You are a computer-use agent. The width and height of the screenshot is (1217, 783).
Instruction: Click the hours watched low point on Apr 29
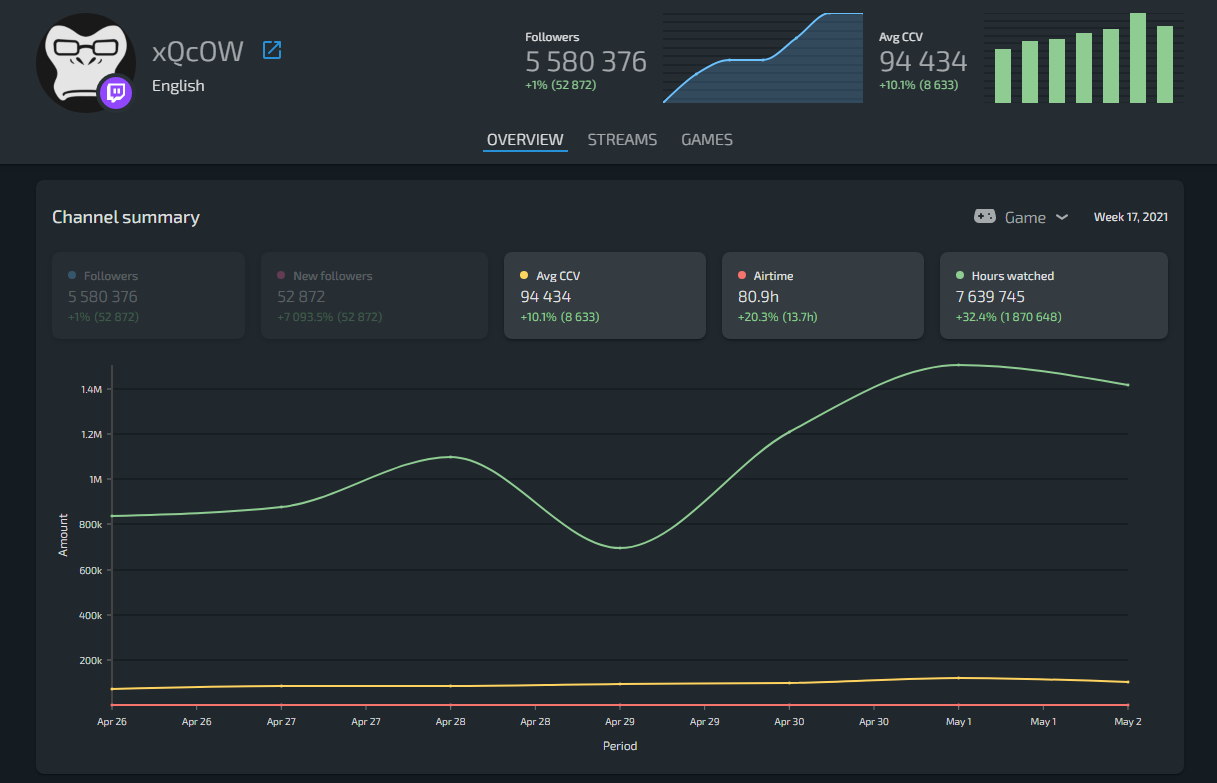click(620, 548)
